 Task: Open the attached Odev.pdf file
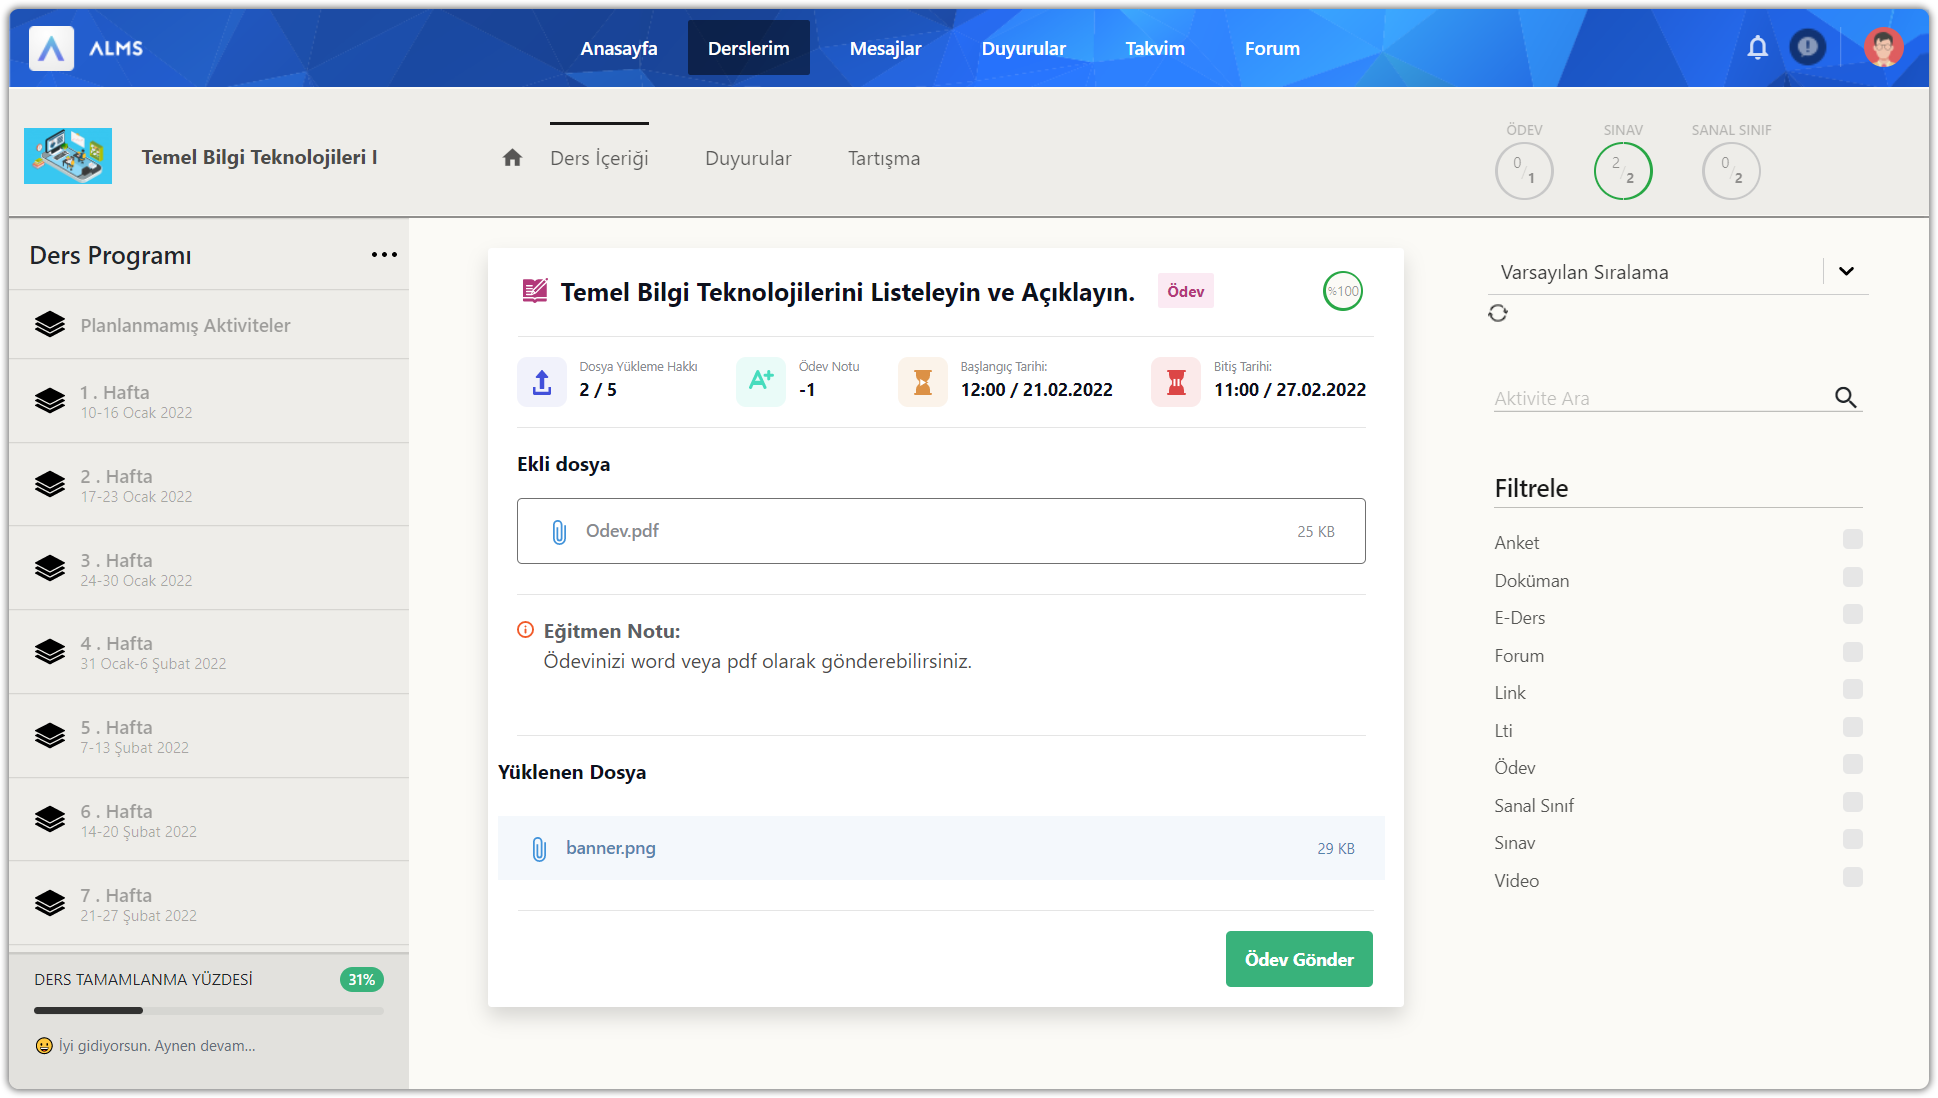pyautogui.click(x=622, y=531)
